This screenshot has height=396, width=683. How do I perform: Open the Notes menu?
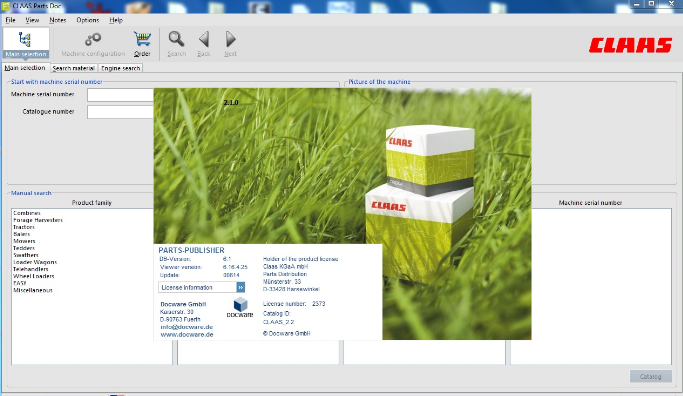coord(57,20)
